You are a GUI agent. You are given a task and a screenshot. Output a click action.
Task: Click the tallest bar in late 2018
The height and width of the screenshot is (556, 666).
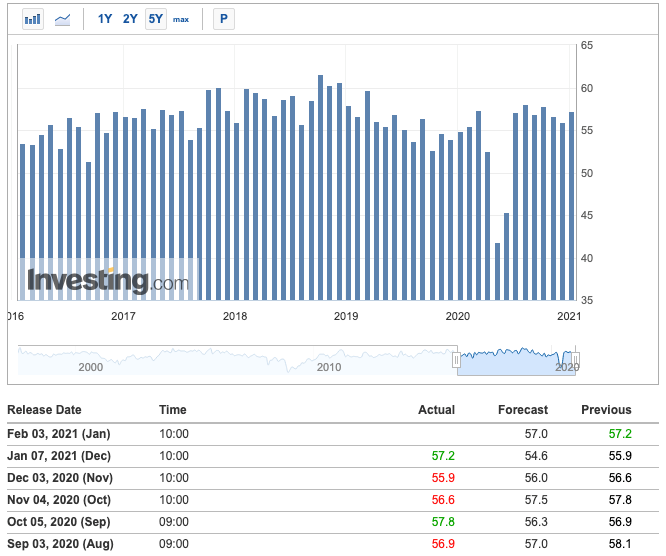(x=320, y=188)
